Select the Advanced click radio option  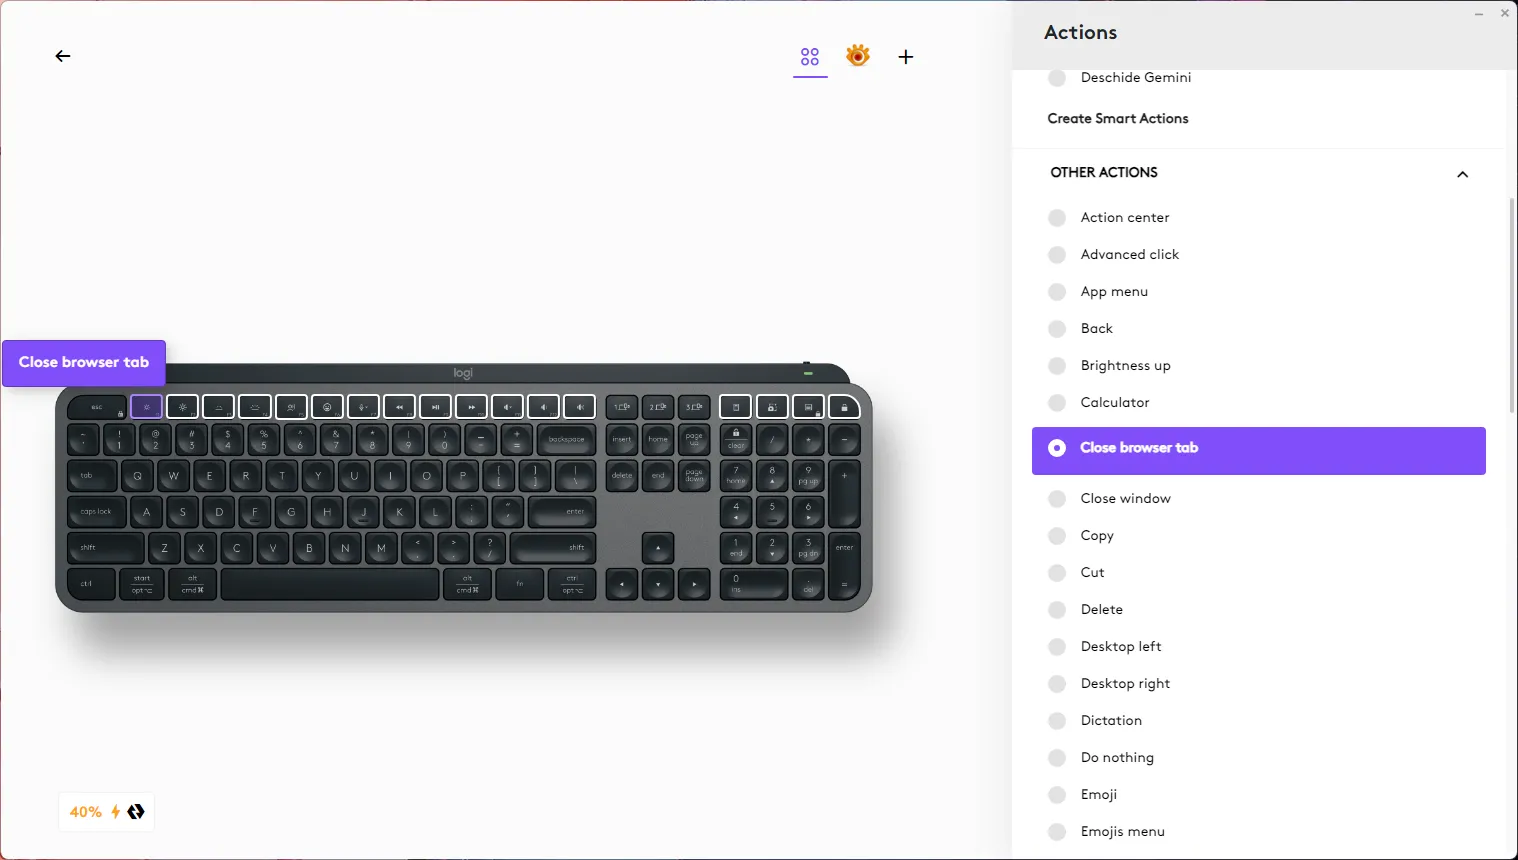click(x=1057, y=254)
